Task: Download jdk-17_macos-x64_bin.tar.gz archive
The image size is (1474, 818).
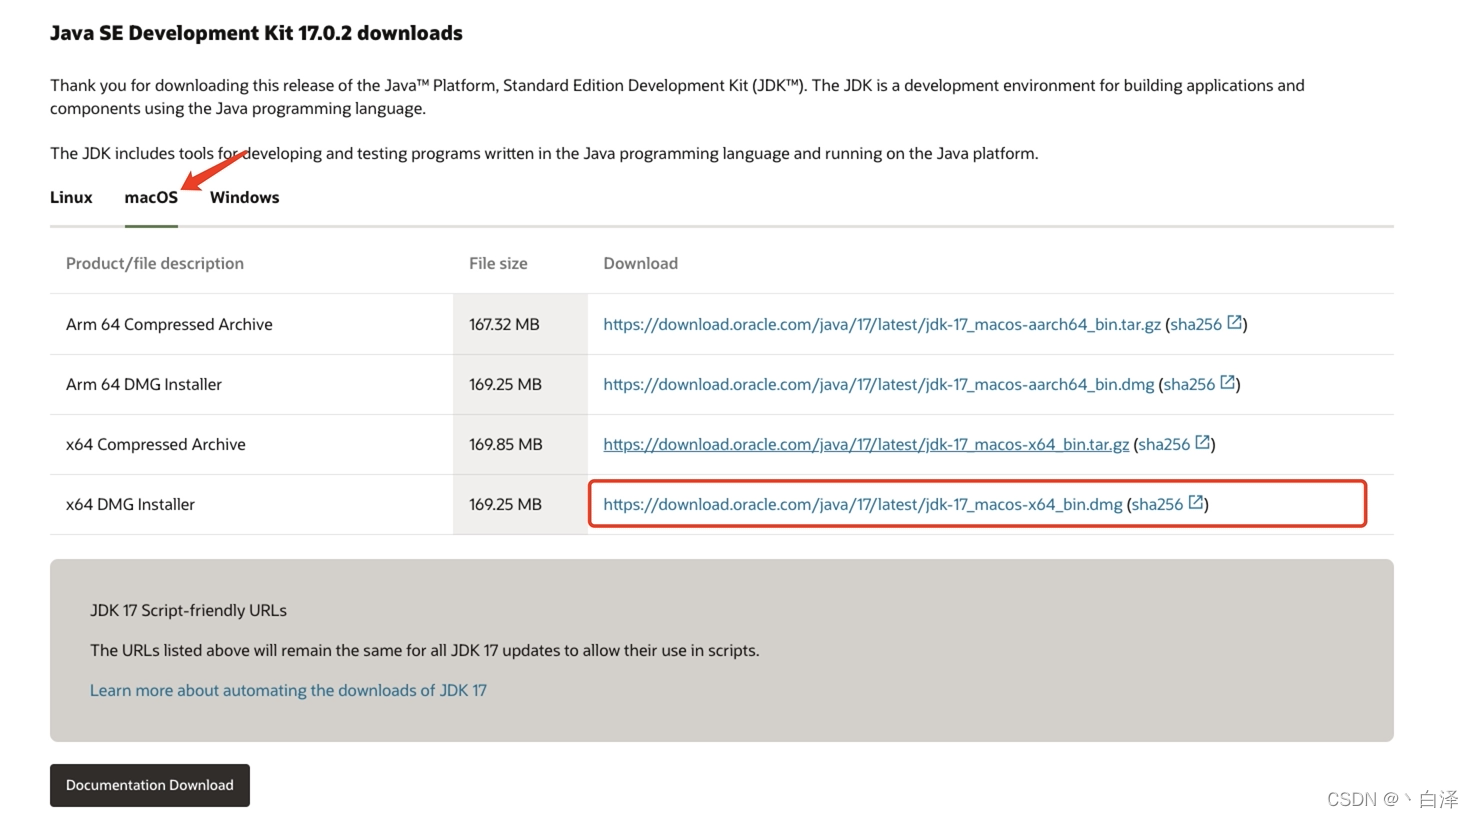Action: [x=864, y=443]
